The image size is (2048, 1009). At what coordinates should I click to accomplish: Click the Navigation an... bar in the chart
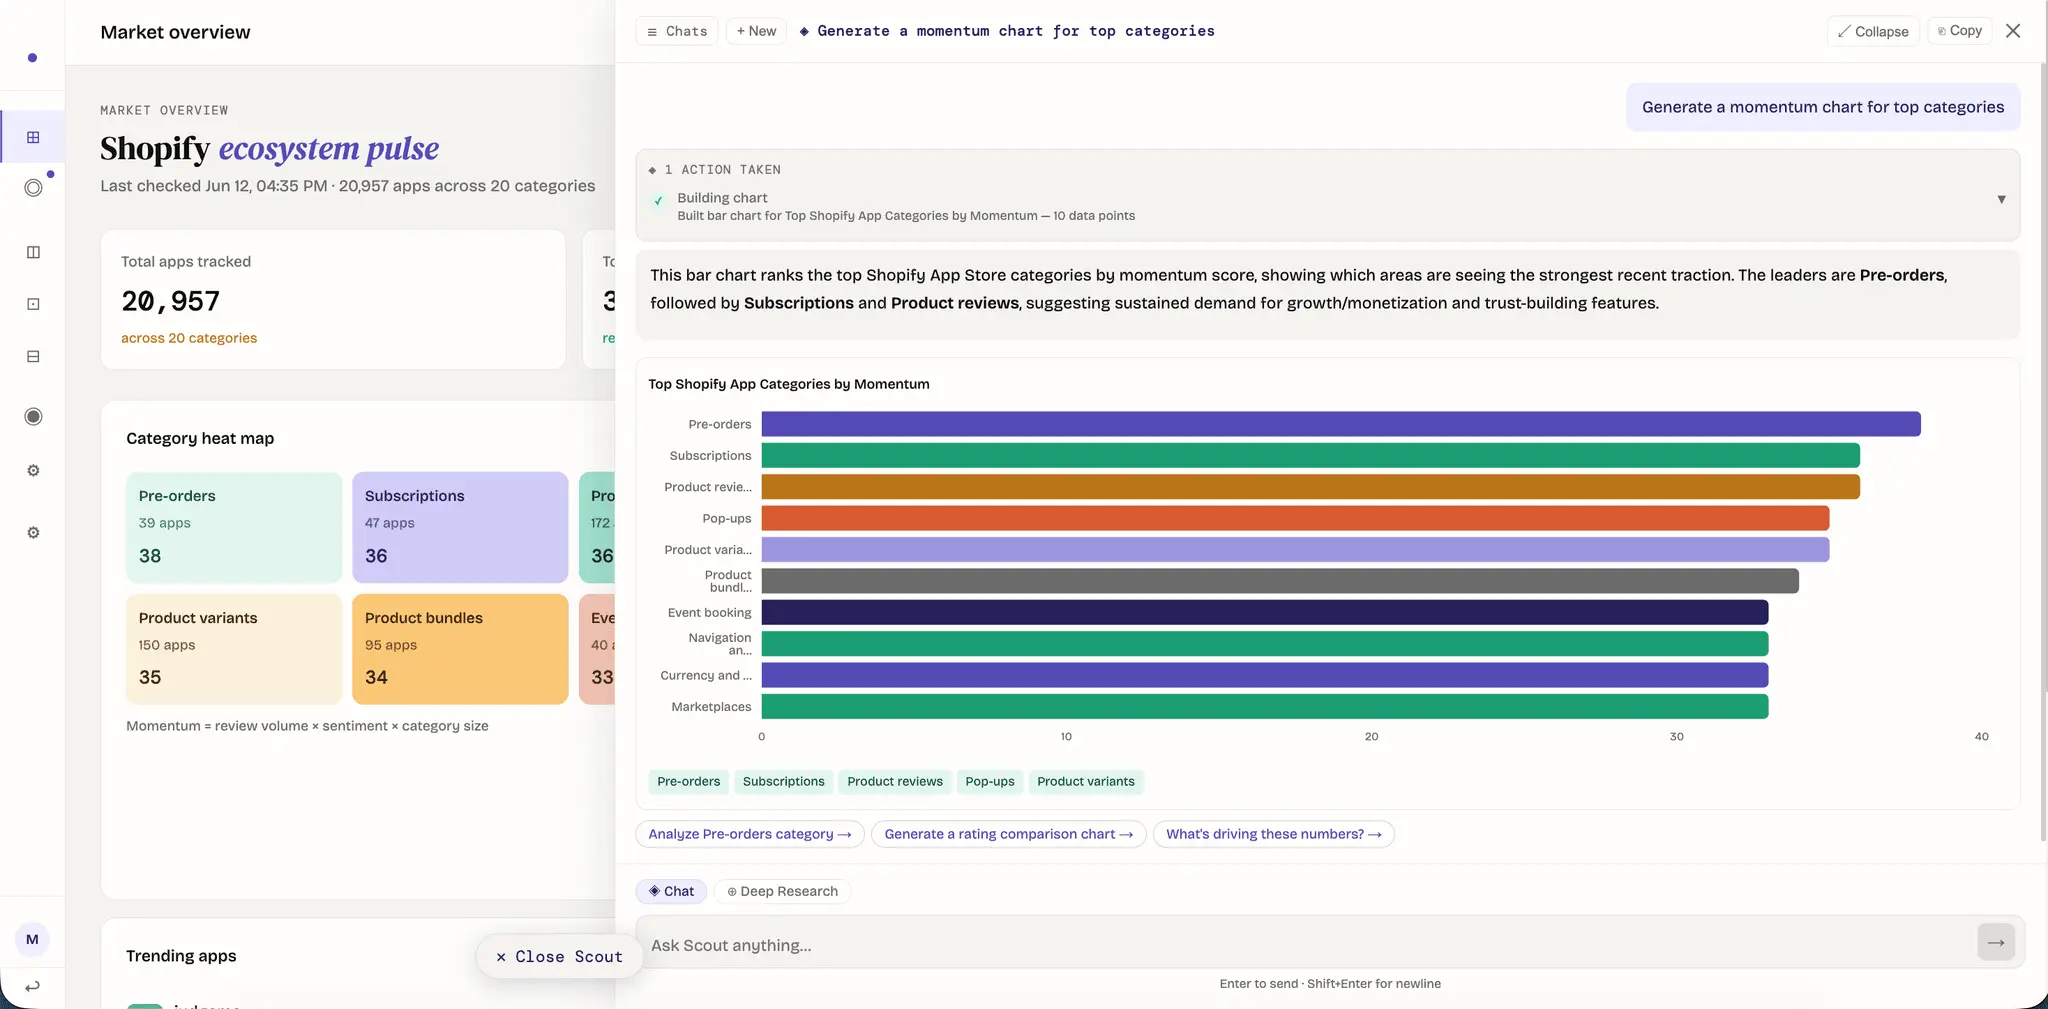1265,644
